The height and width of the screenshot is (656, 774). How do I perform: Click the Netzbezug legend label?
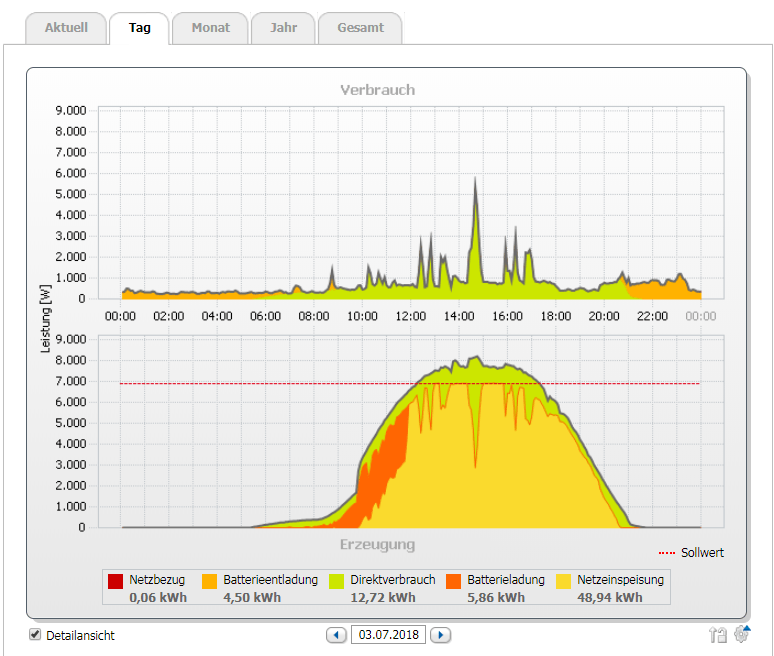[x=157, y=579]
